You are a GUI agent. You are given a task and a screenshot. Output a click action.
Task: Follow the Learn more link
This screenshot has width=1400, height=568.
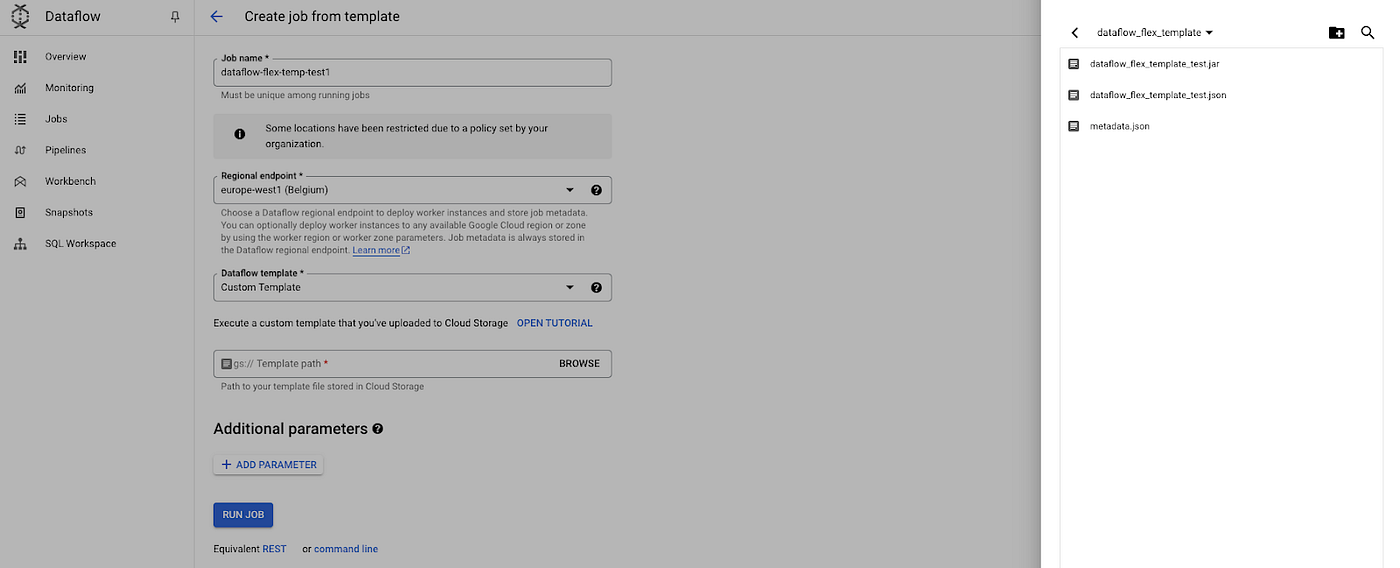point(381,250)
